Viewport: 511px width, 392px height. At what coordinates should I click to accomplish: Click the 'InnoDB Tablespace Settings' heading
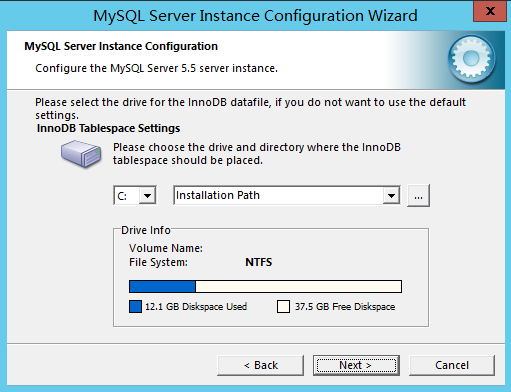click(108, 128)
